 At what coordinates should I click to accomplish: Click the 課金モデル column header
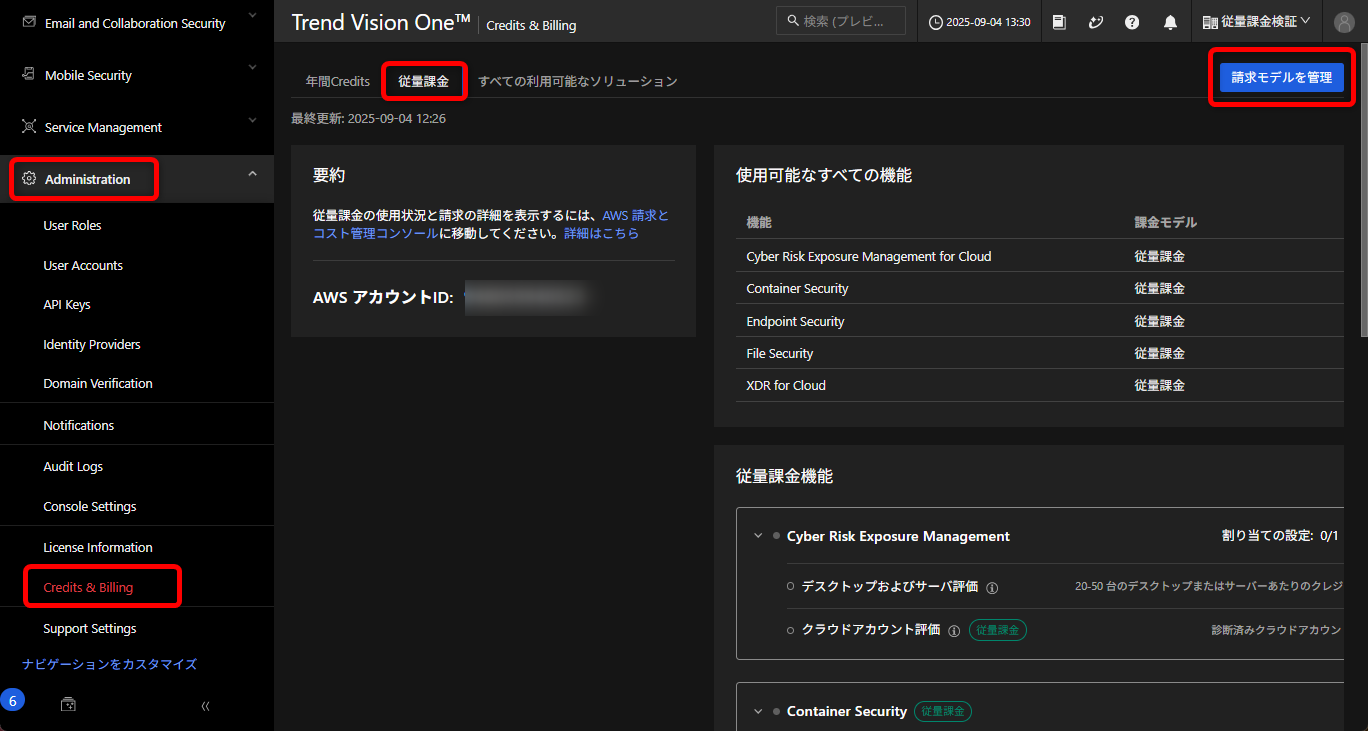1165,222
